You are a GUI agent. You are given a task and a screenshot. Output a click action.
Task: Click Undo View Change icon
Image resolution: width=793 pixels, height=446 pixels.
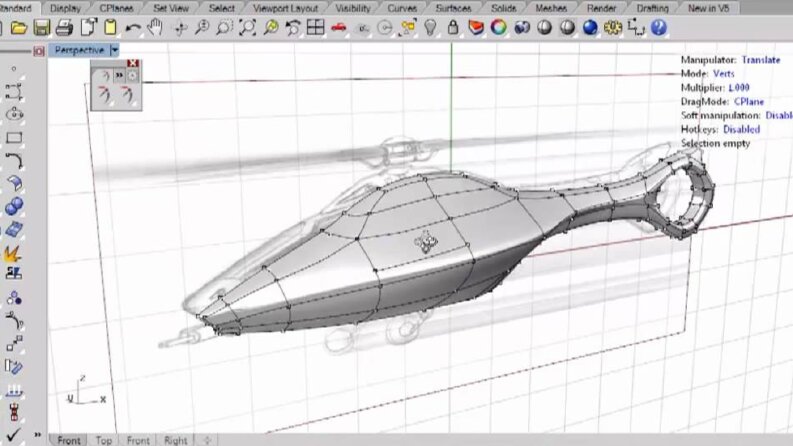[x=293, y=28]
